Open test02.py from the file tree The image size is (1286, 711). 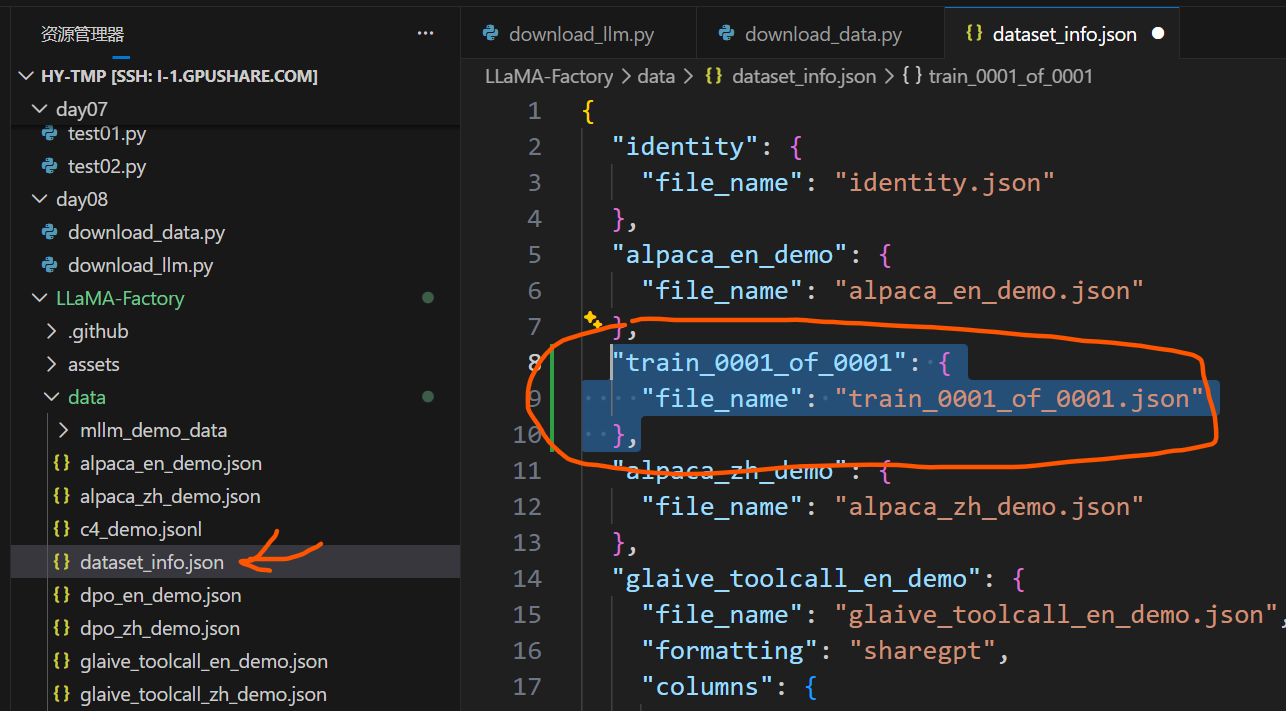click(x=107, y=166)
